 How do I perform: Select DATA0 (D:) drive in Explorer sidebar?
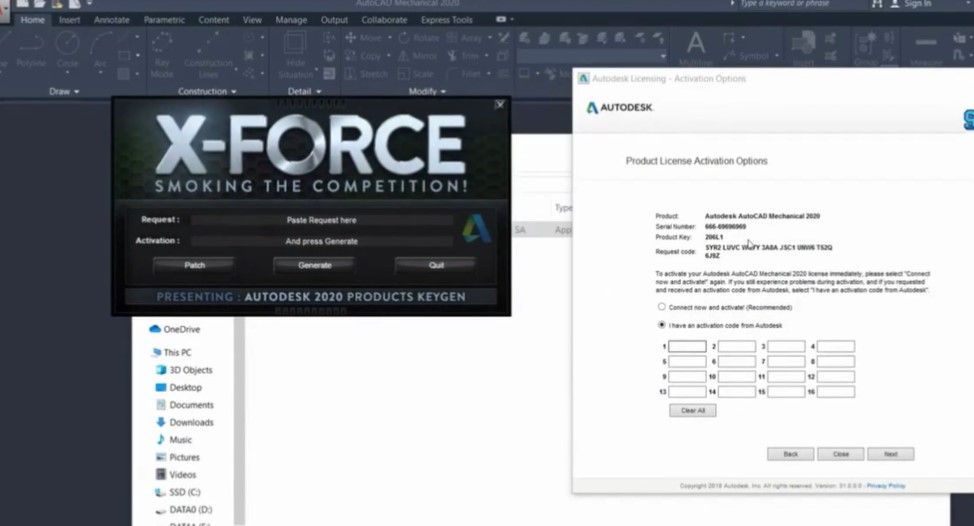click(183, 509)
